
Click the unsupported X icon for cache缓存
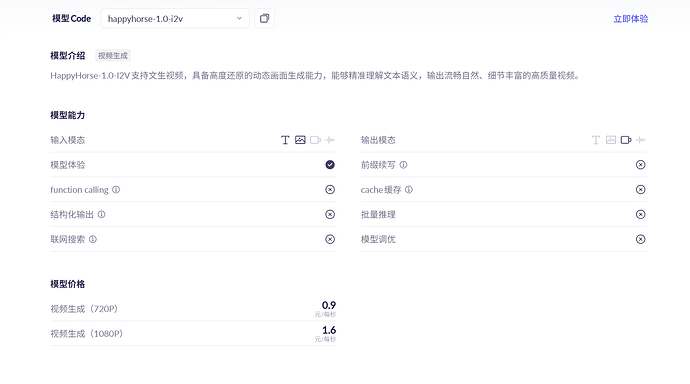pyautogui.click(x=641, y=190)
